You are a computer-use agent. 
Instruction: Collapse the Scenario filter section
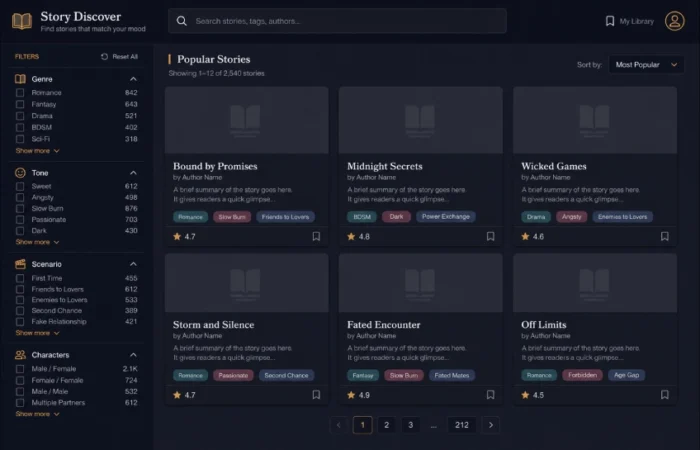133,264
